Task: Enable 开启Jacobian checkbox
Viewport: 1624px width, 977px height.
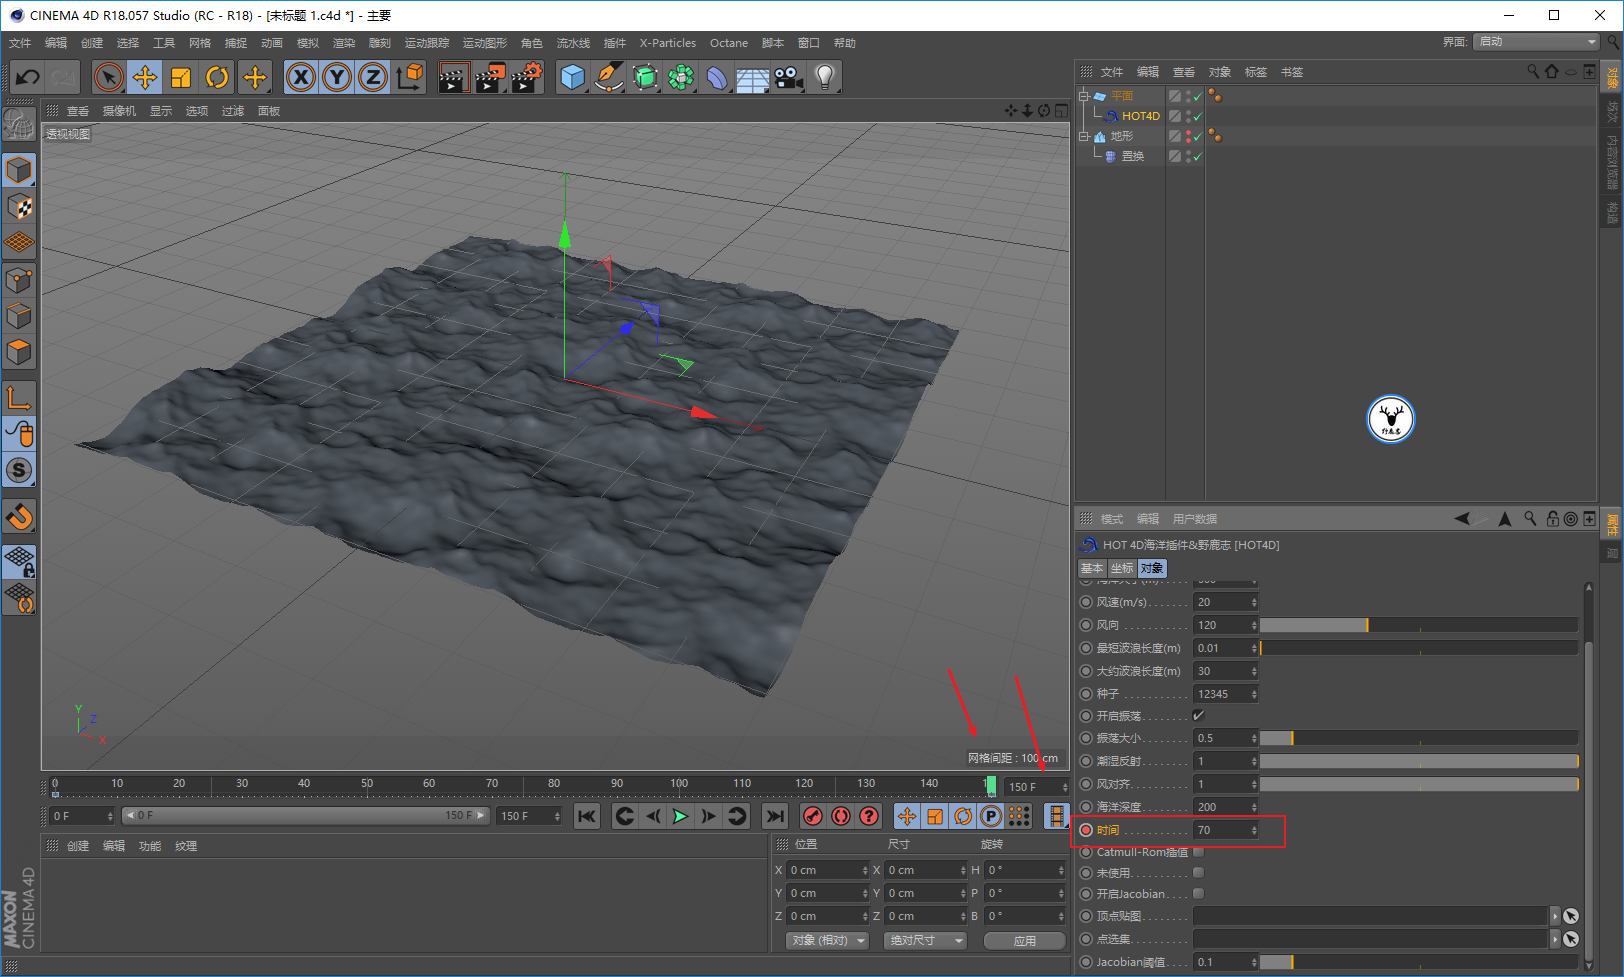Action: 1198,893
